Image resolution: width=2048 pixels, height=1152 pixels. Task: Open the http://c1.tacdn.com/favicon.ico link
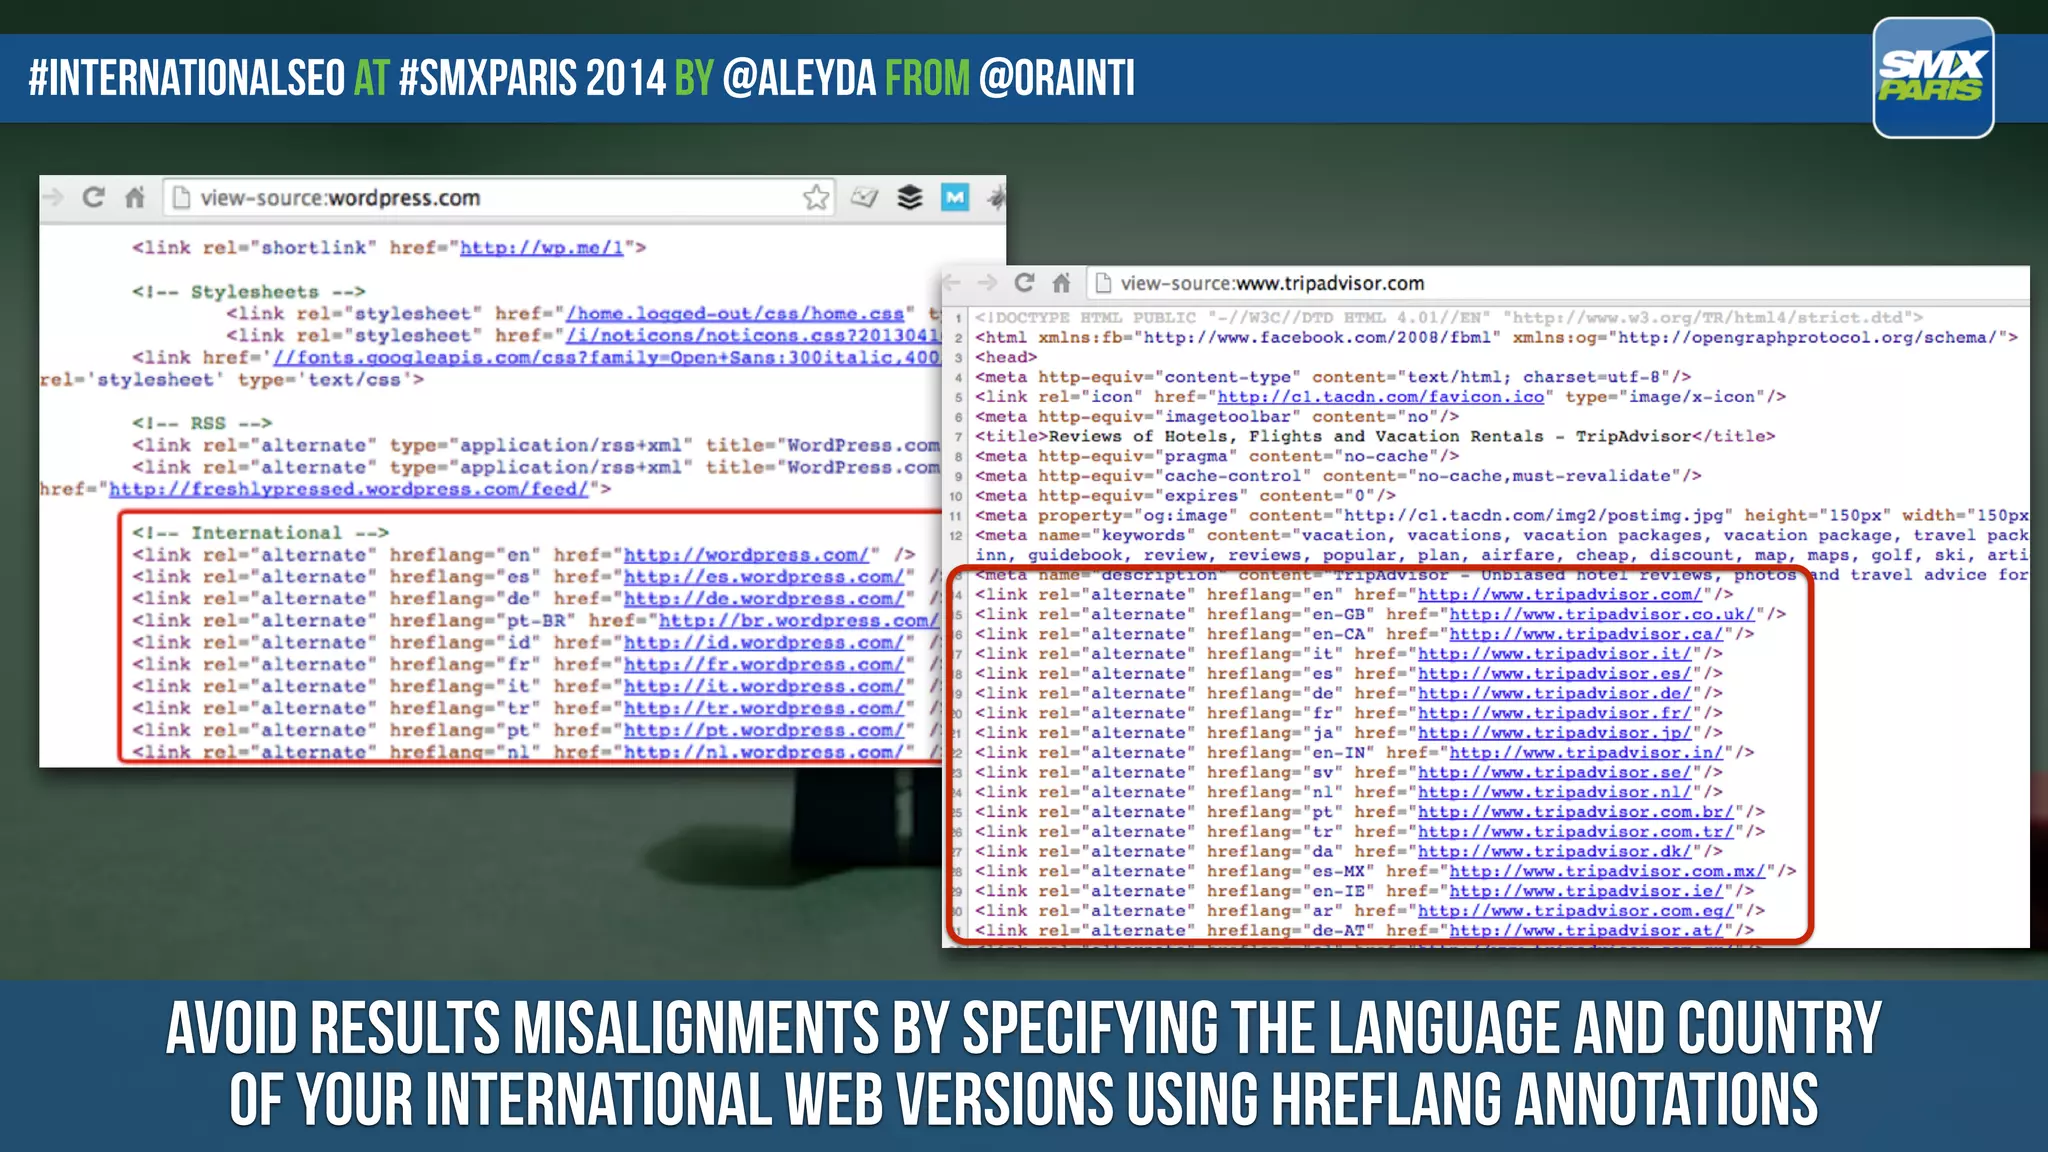pyautogui.click(x=1380, y=397)
